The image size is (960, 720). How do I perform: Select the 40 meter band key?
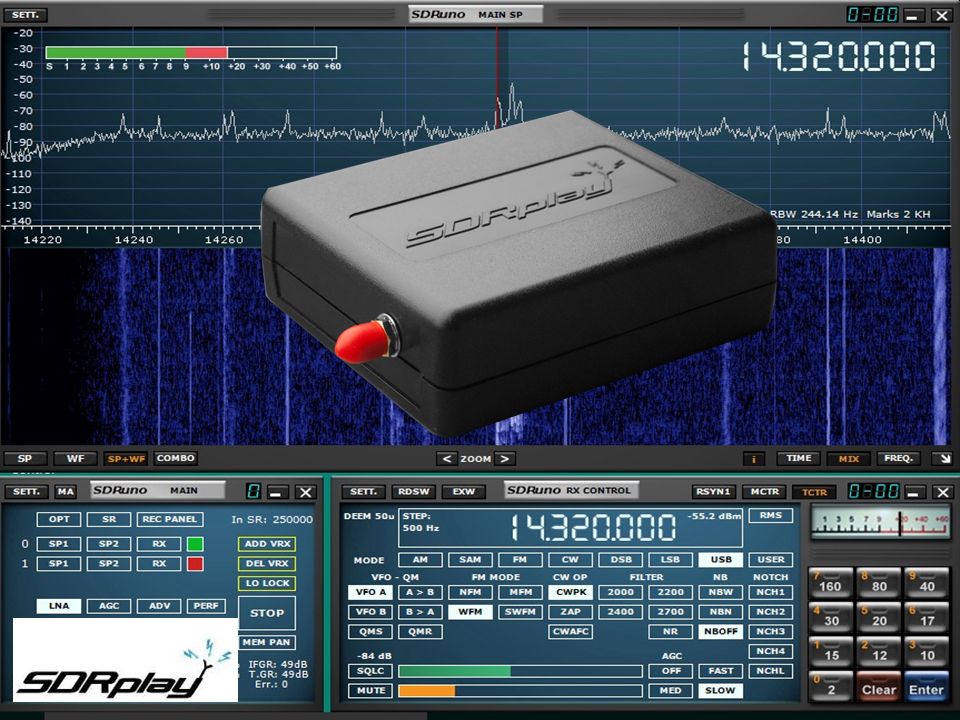927,583
